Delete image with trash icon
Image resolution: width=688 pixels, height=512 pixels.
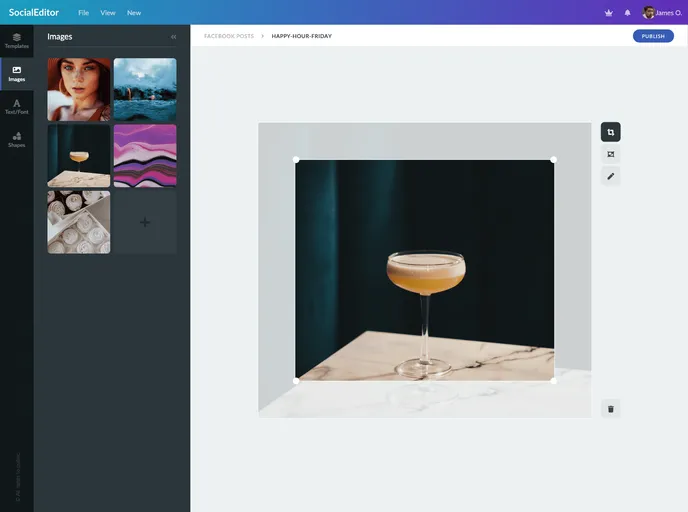pos(610,408)
